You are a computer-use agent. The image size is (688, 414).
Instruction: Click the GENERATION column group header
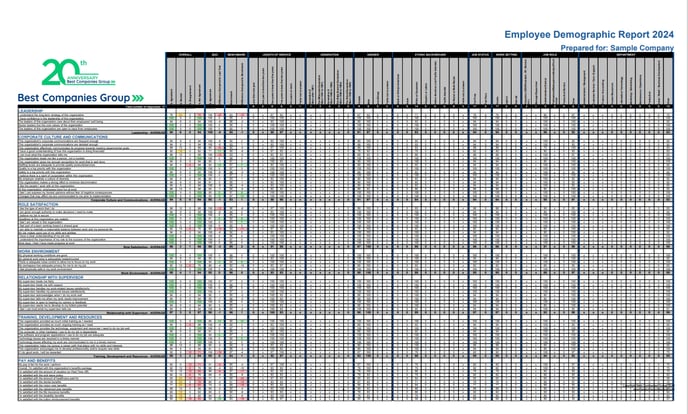click(x=330, y=55)
